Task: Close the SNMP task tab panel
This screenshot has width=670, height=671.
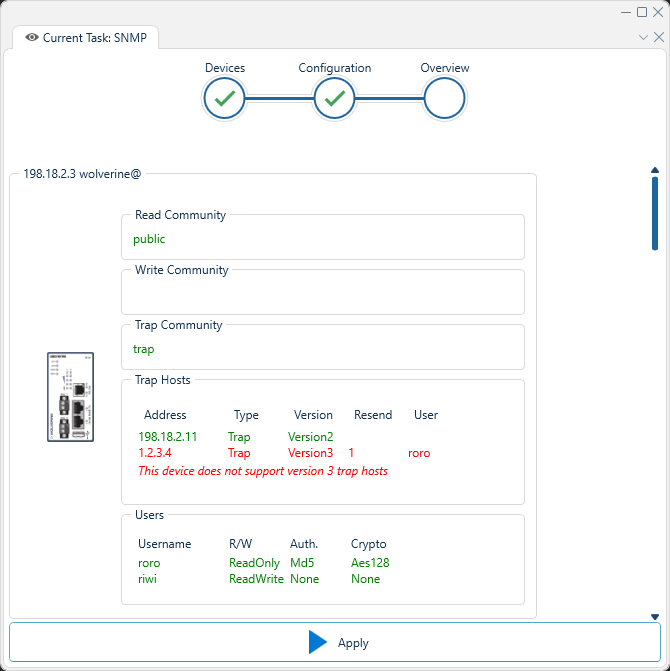Action: click(659, 38)
